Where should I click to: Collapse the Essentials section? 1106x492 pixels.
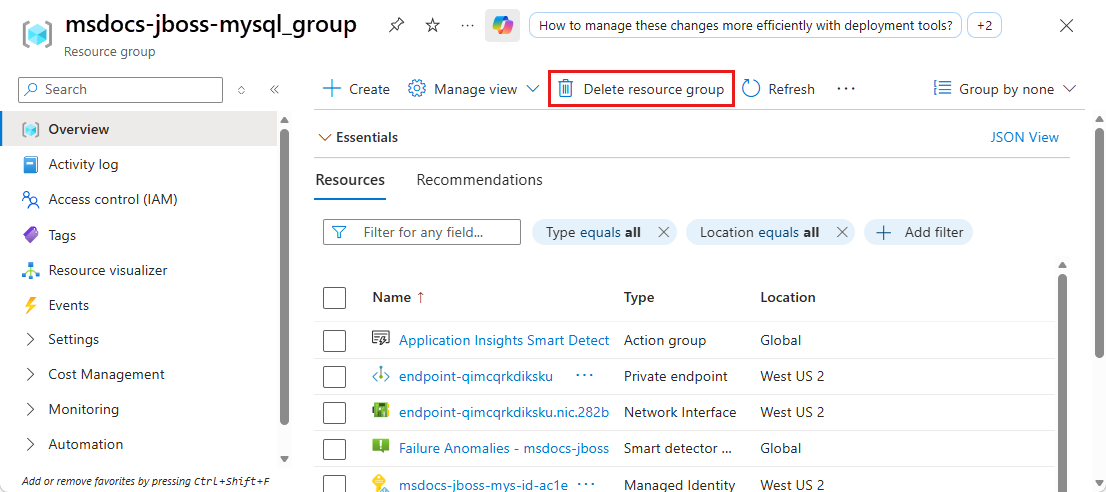(358, 137)
